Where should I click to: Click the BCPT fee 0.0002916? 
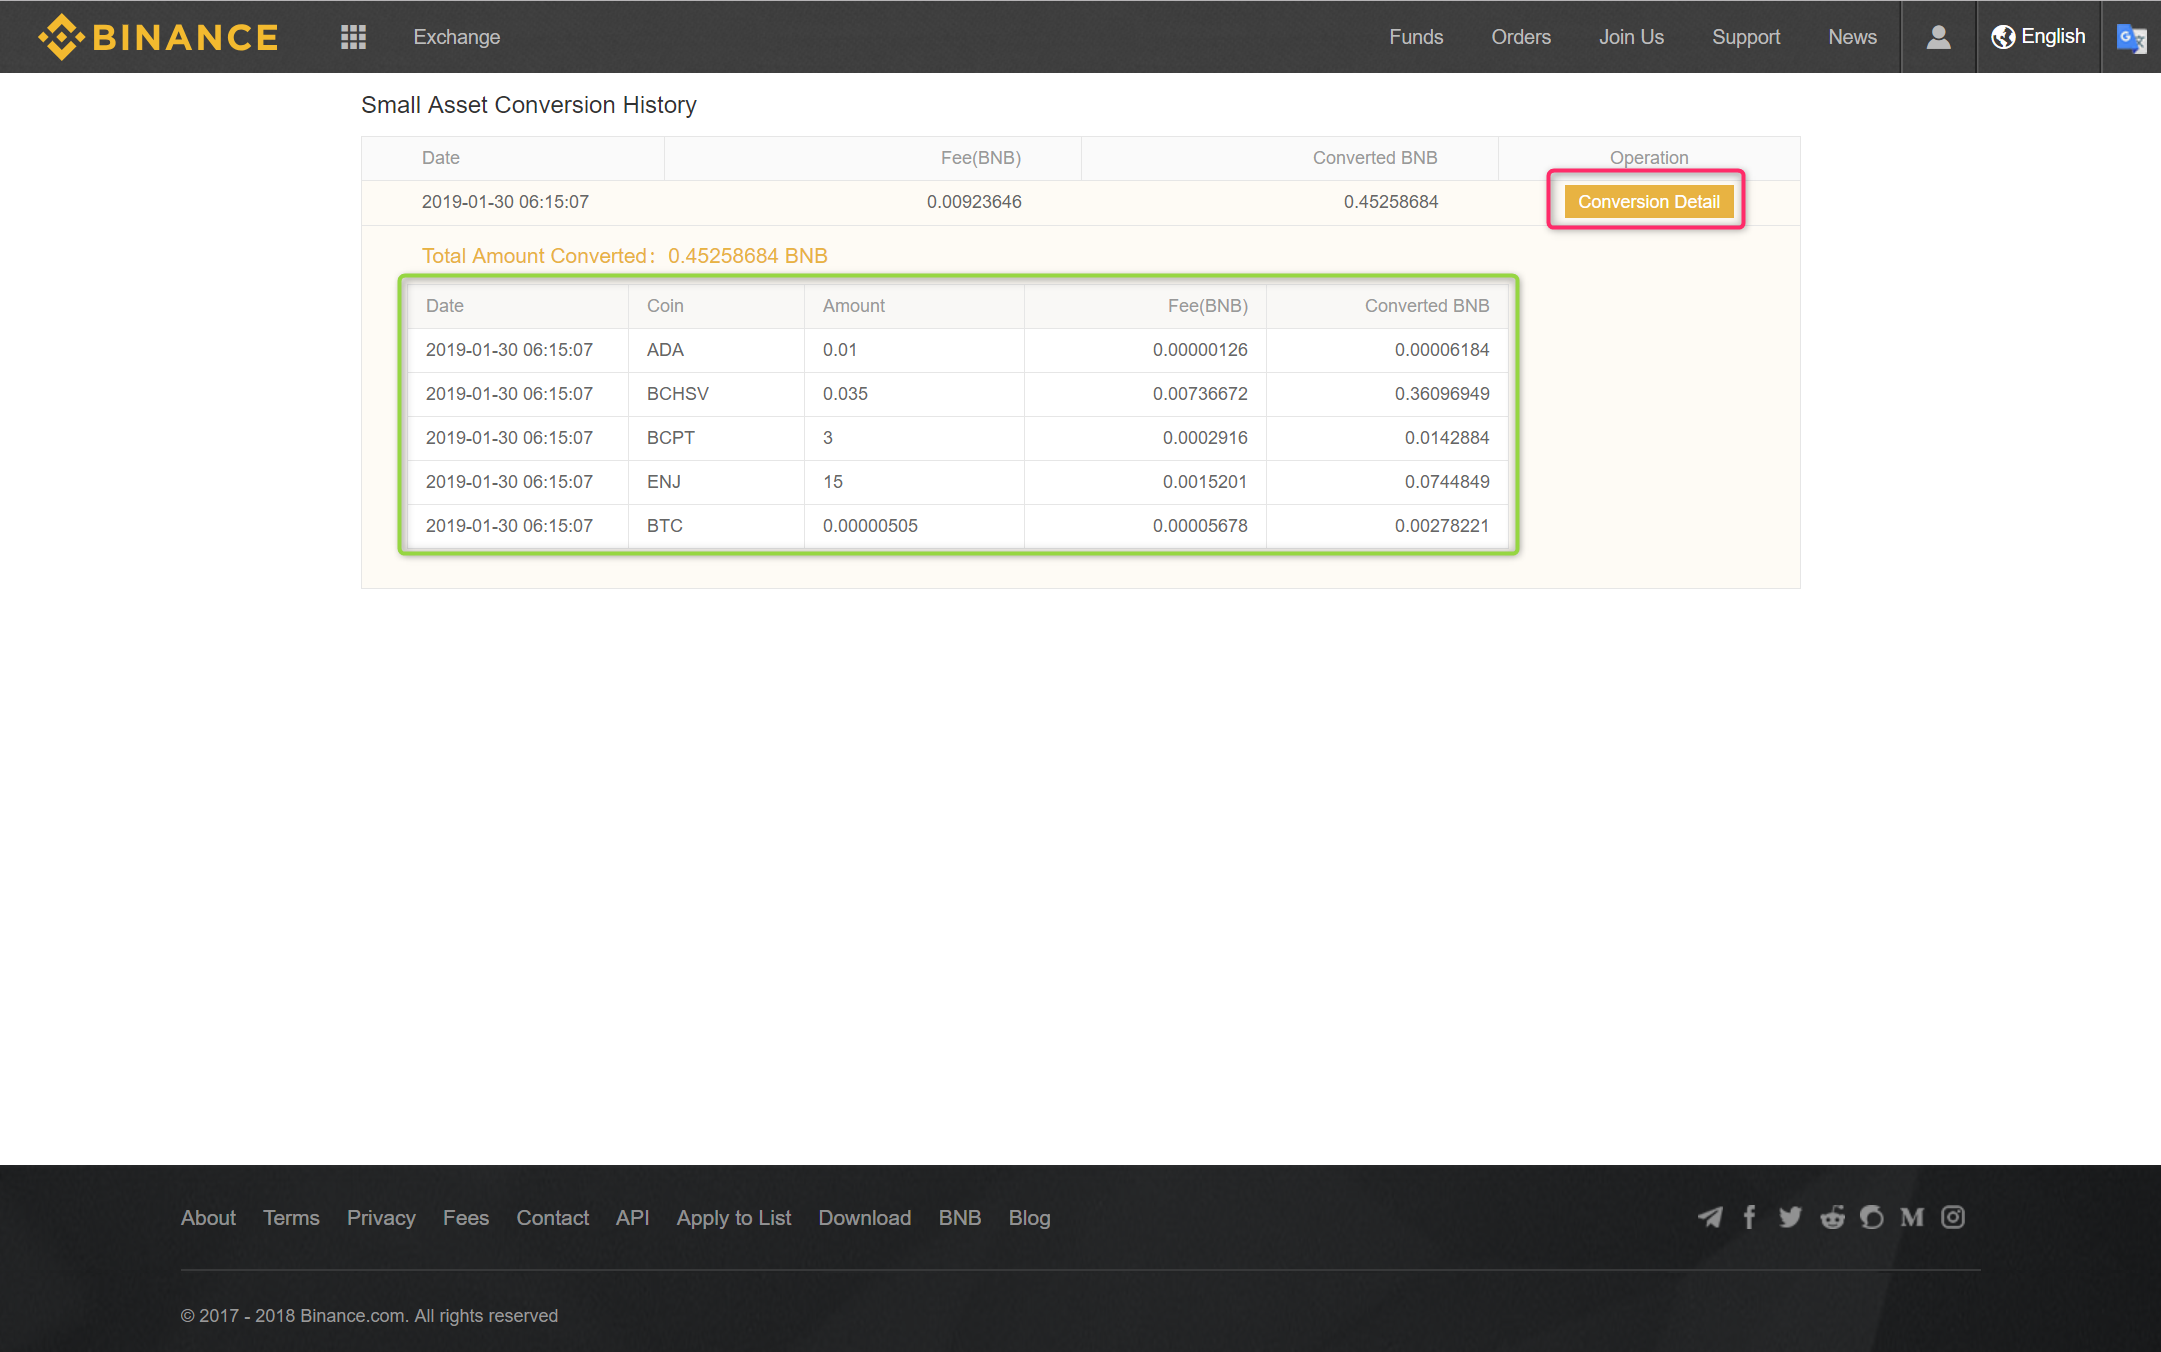(1205, 438)
